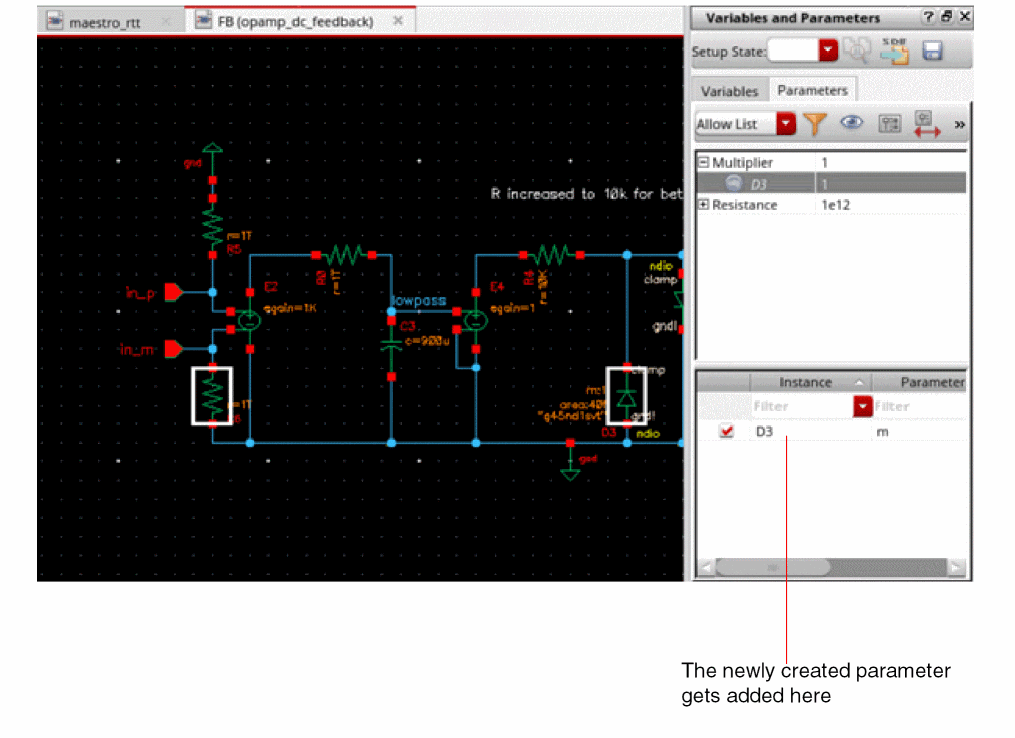Expand the toolbar overflow chevron
Image resolution: width=1015 pixels, height=738 pixels.
point(959,124)
